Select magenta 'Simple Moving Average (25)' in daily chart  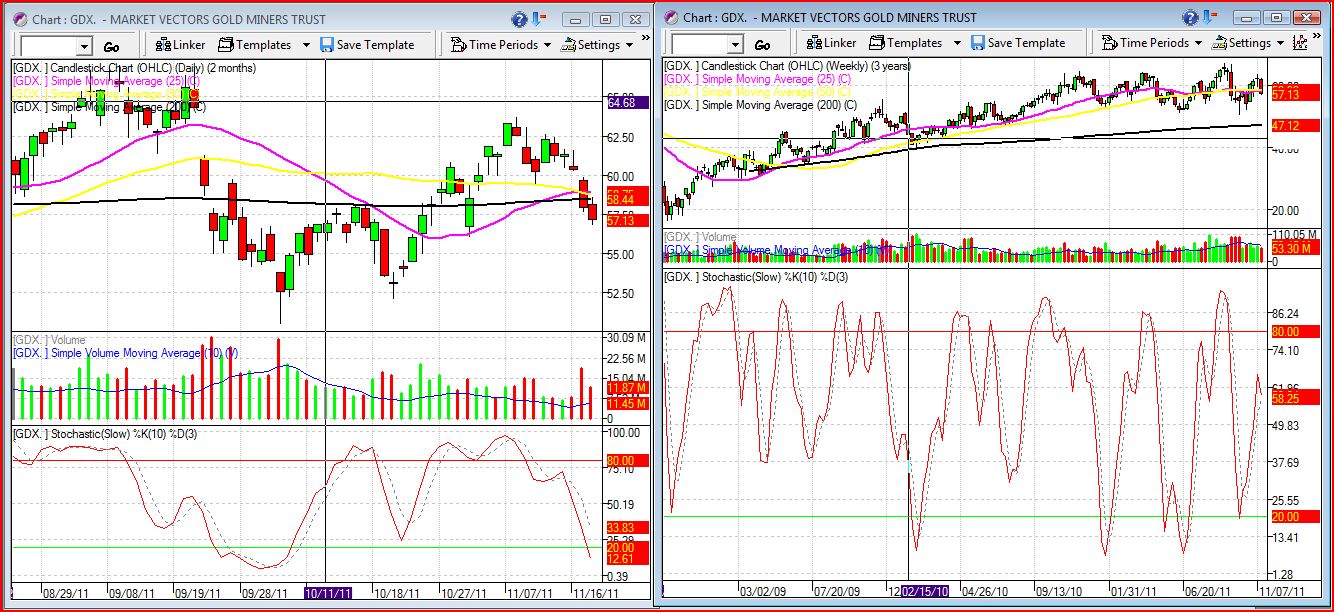(x=106, y=80)
